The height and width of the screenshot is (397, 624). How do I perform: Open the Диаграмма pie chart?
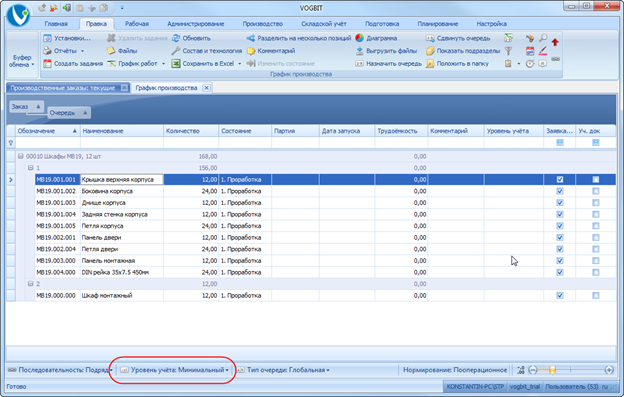376,38
